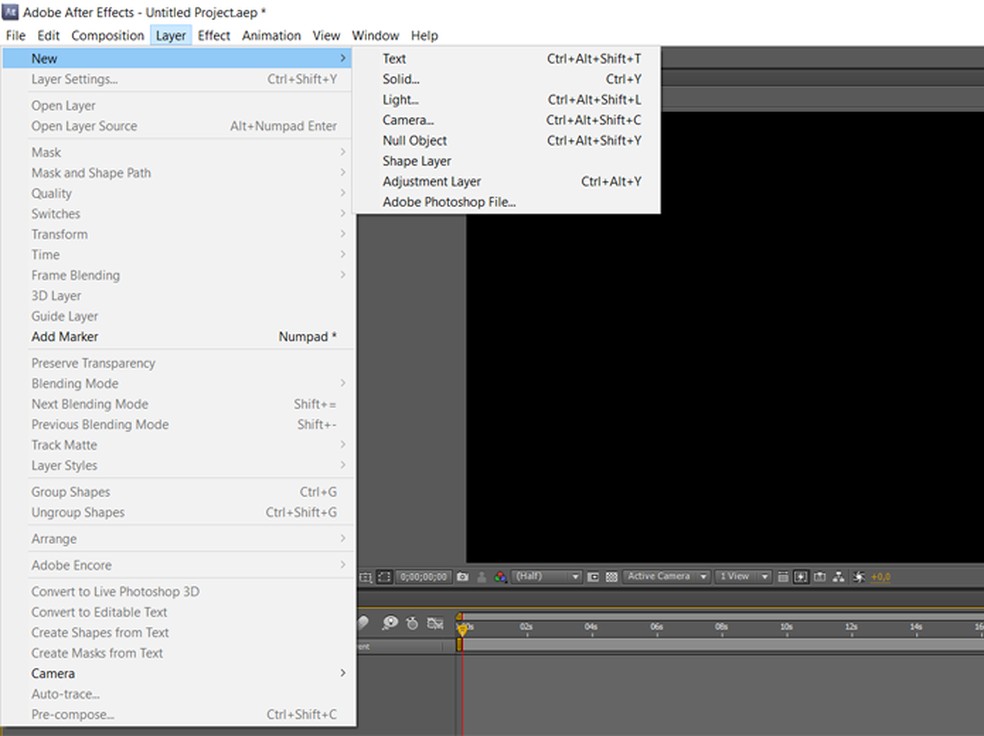The height and width of the screenshot is (736, 984).
Task: Click the reset exposure icon
Action: (x=858, y=577)
